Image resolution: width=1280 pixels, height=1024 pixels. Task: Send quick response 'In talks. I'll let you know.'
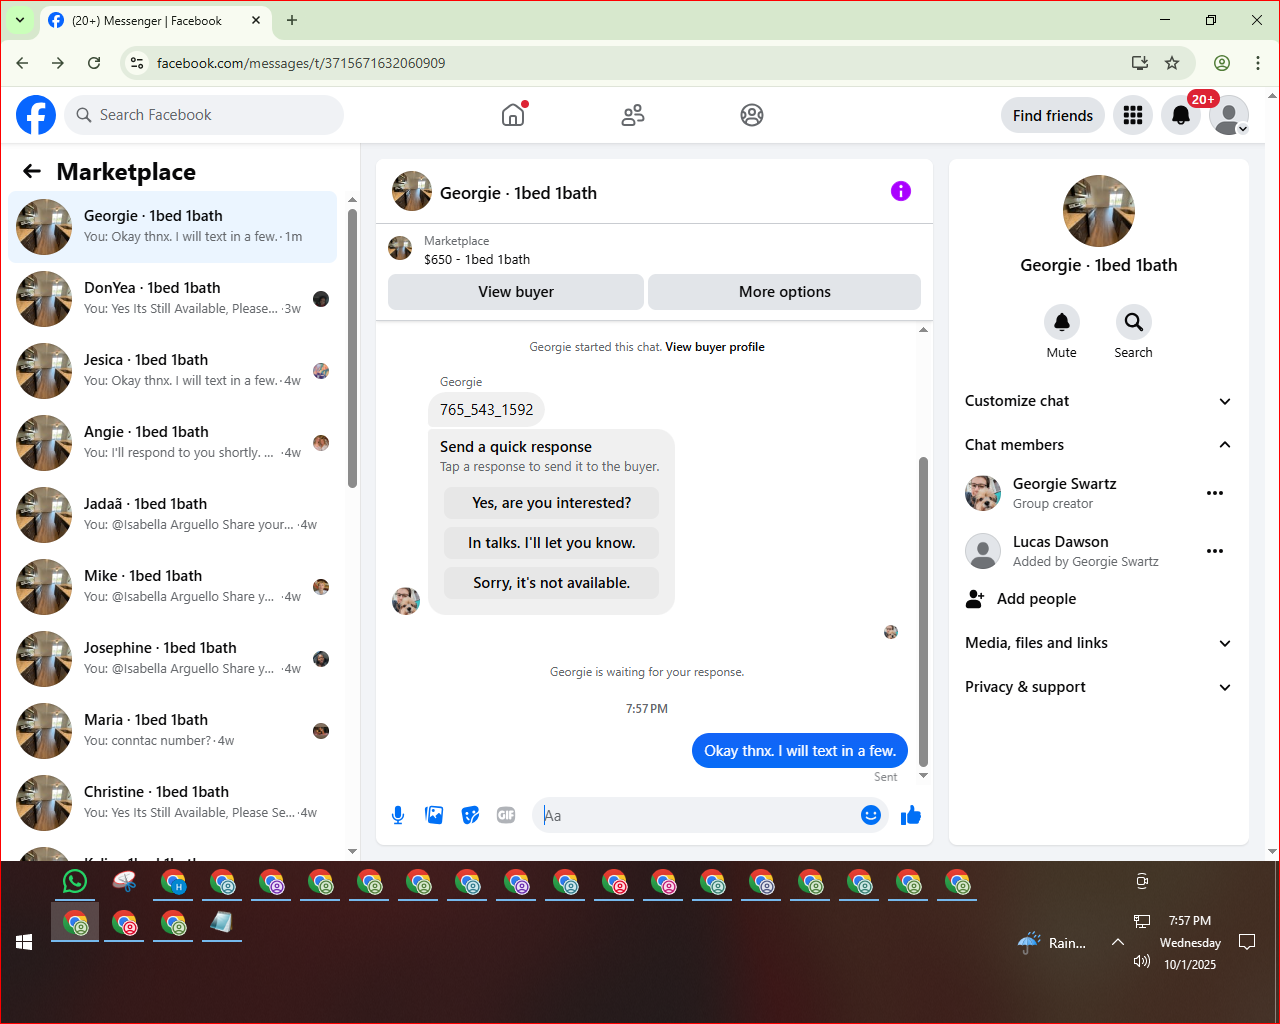point(552,543)
